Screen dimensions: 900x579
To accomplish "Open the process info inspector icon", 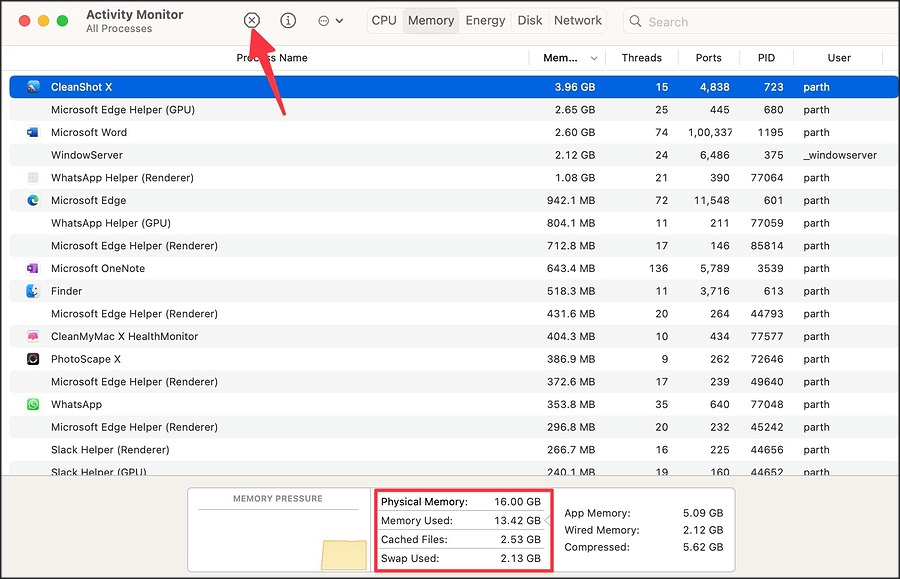I will (288, 21).
